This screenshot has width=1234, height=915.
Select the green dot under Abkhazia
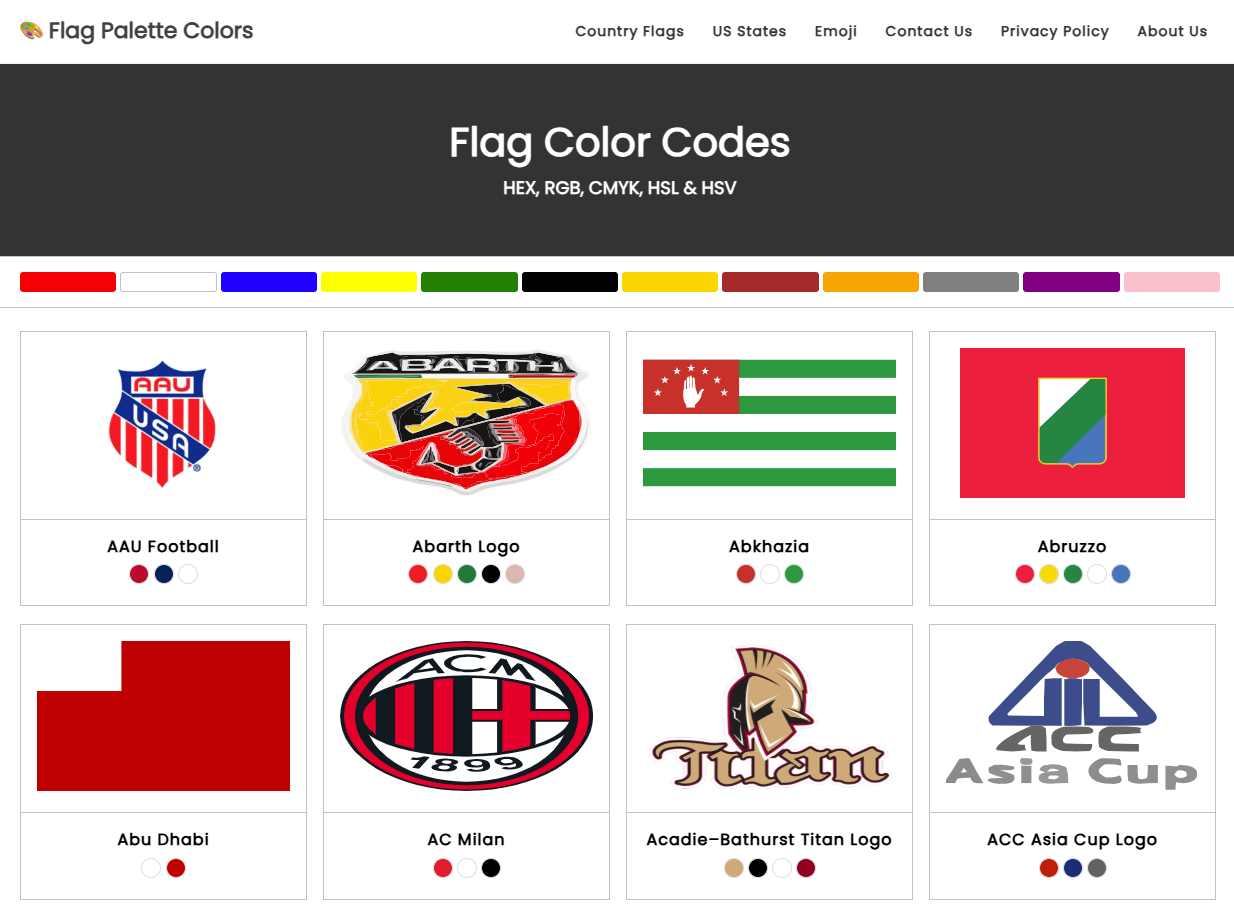point(794,574)
